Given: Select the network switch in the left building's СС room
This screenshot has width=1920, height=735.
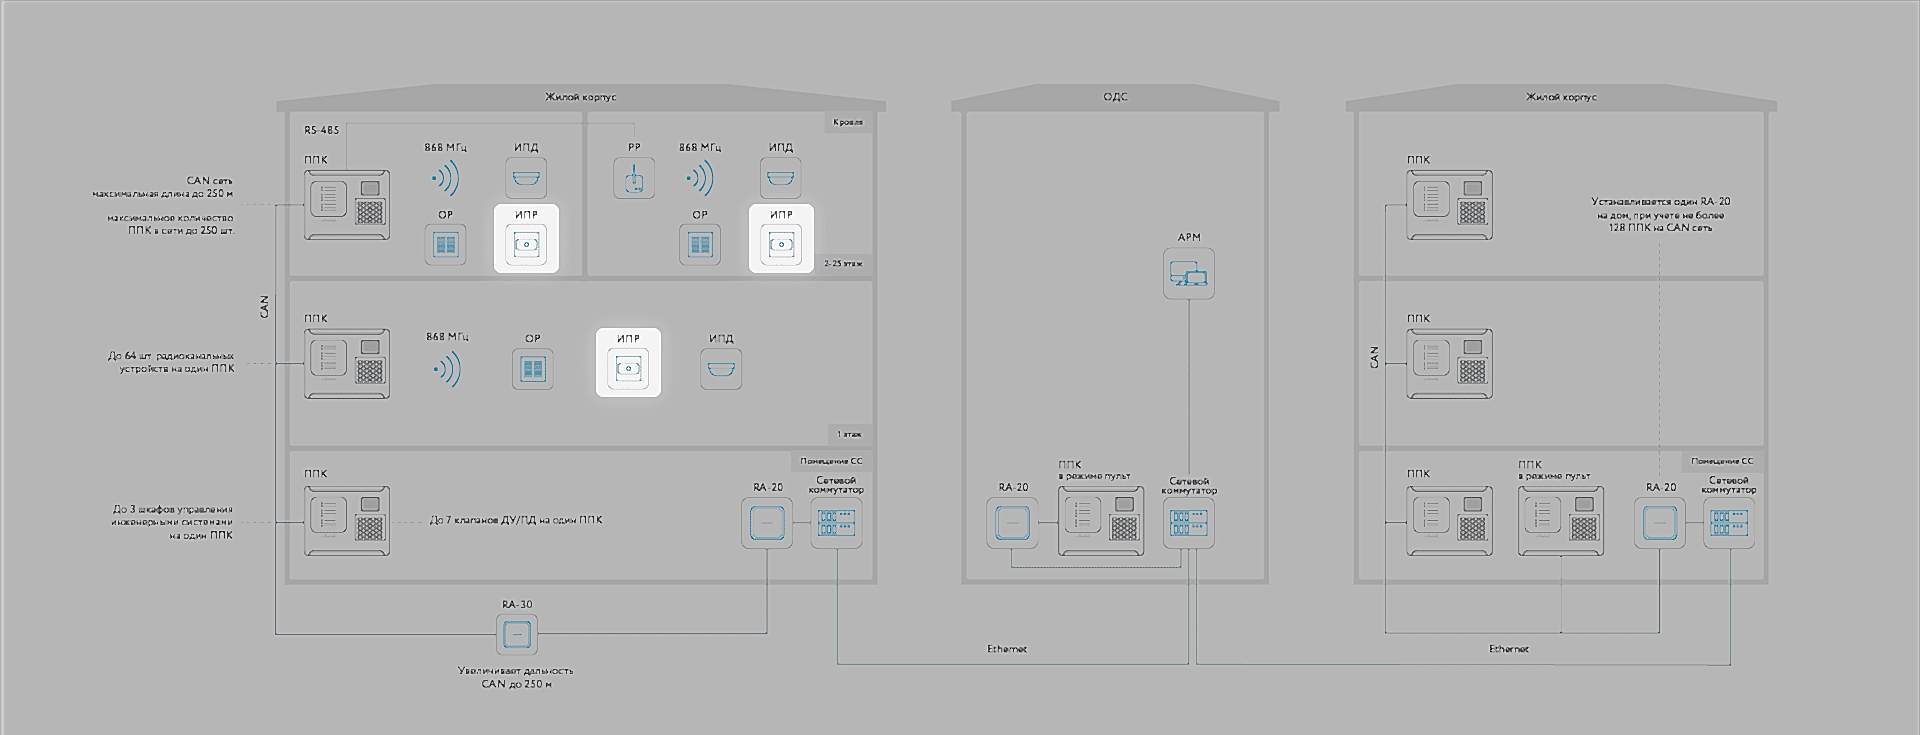Looking at the screenshot, I should pos(836,522).
